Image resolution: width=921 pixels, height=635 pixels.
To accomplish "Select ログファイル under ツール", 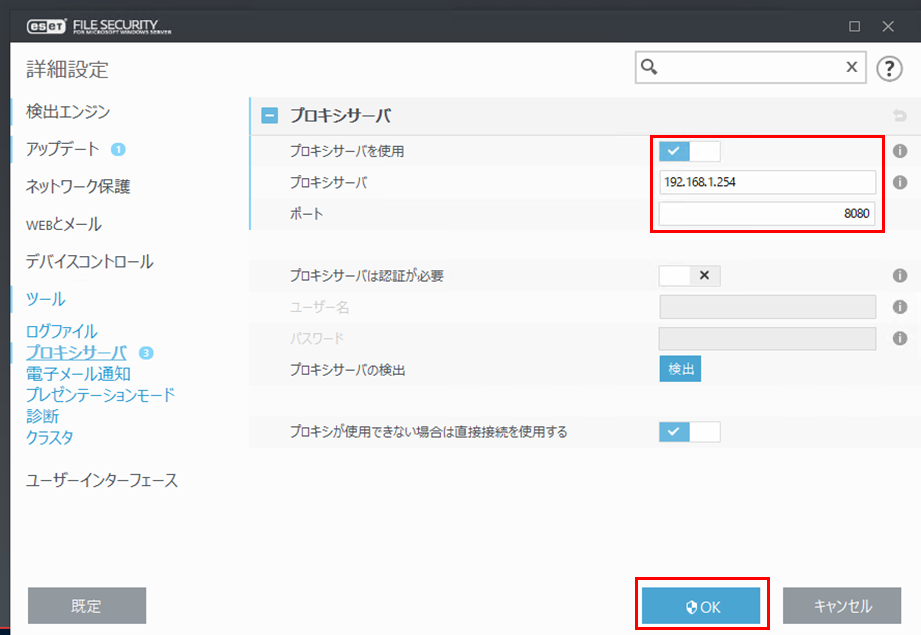I will click(62, 331).
